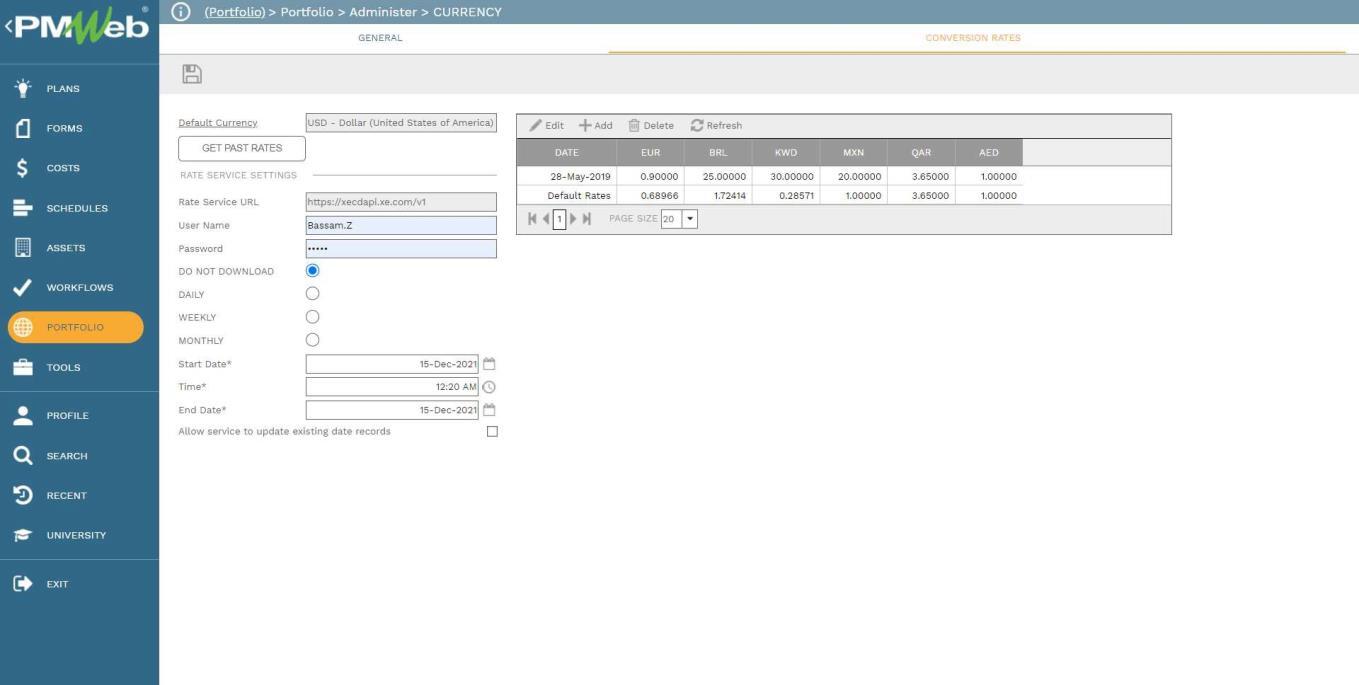Screen dimensions: 1359x685
Task: Open University from the graduation cap icon
Action: (22, 535)
